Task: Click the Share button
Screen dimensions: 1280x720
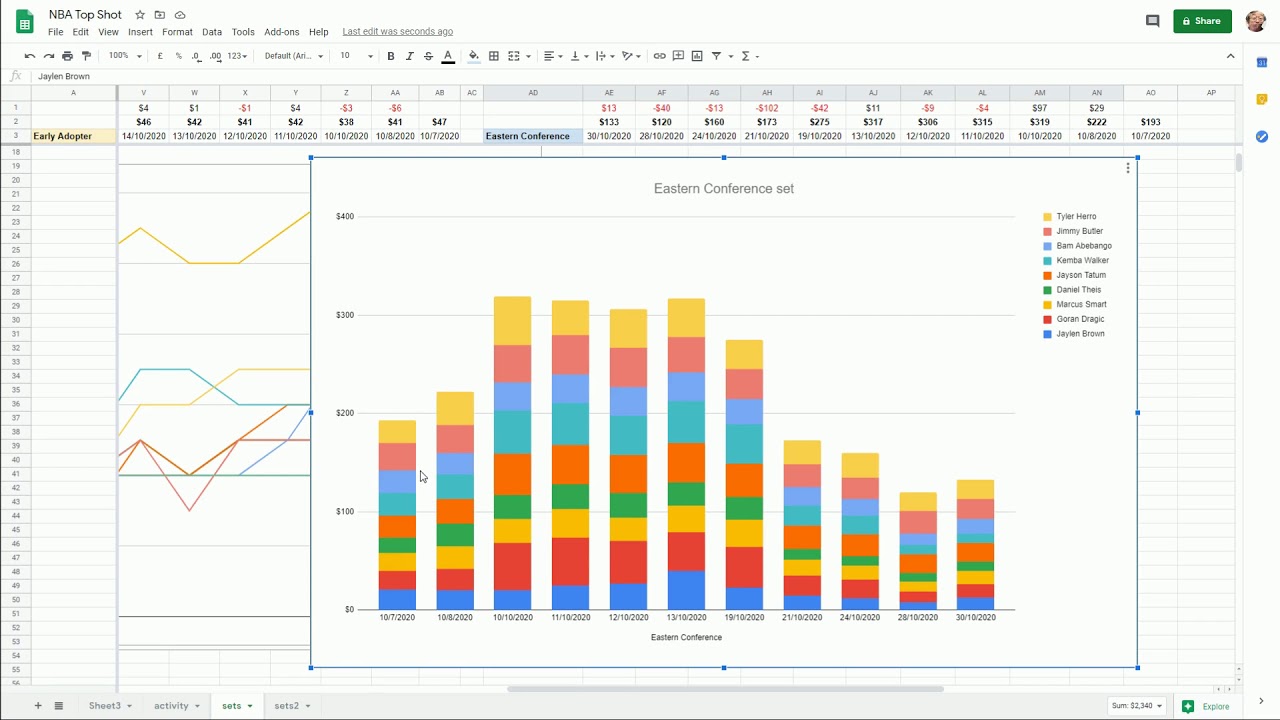Action: click(x=1202, y=21)
